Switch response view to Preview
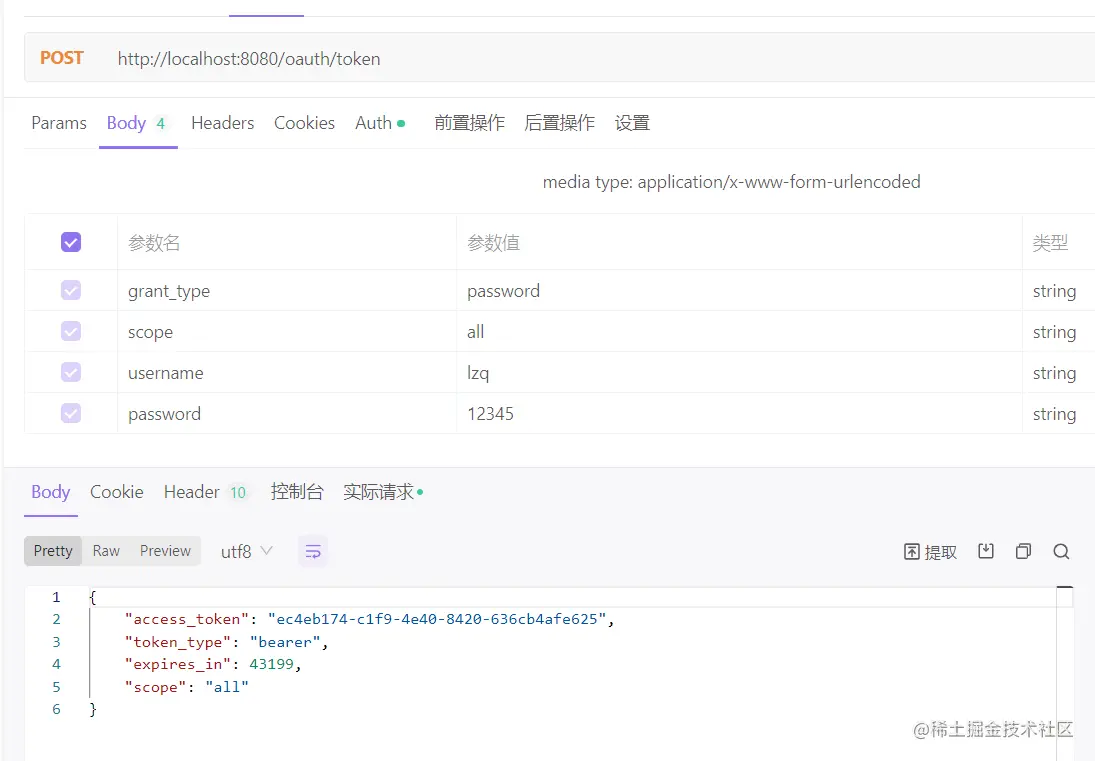The image size is (1095, 761). click(165, 551)
